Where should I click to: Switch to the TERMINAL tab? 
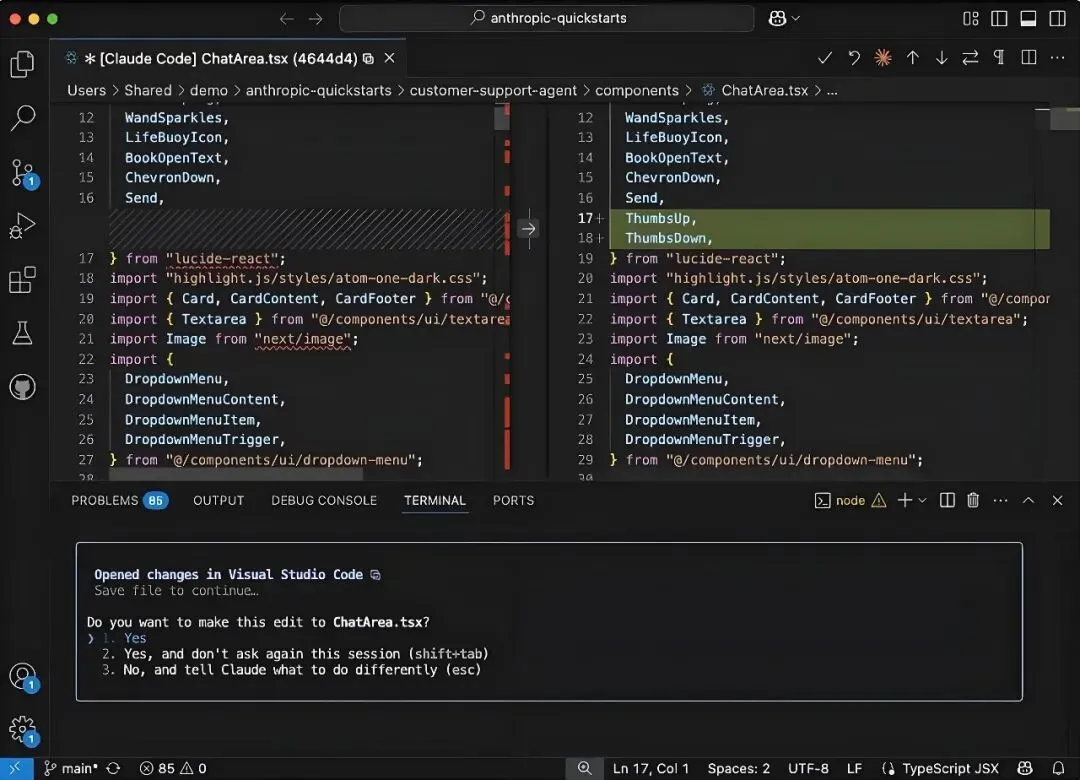point(435,500)
